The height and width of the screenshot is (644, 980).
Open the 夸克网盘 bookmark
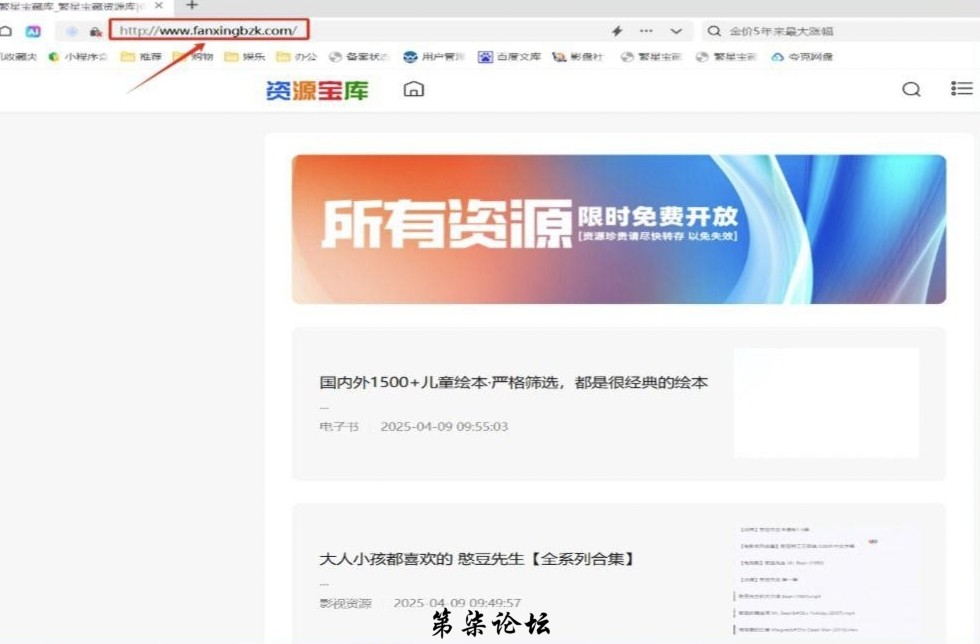(802, 57)
